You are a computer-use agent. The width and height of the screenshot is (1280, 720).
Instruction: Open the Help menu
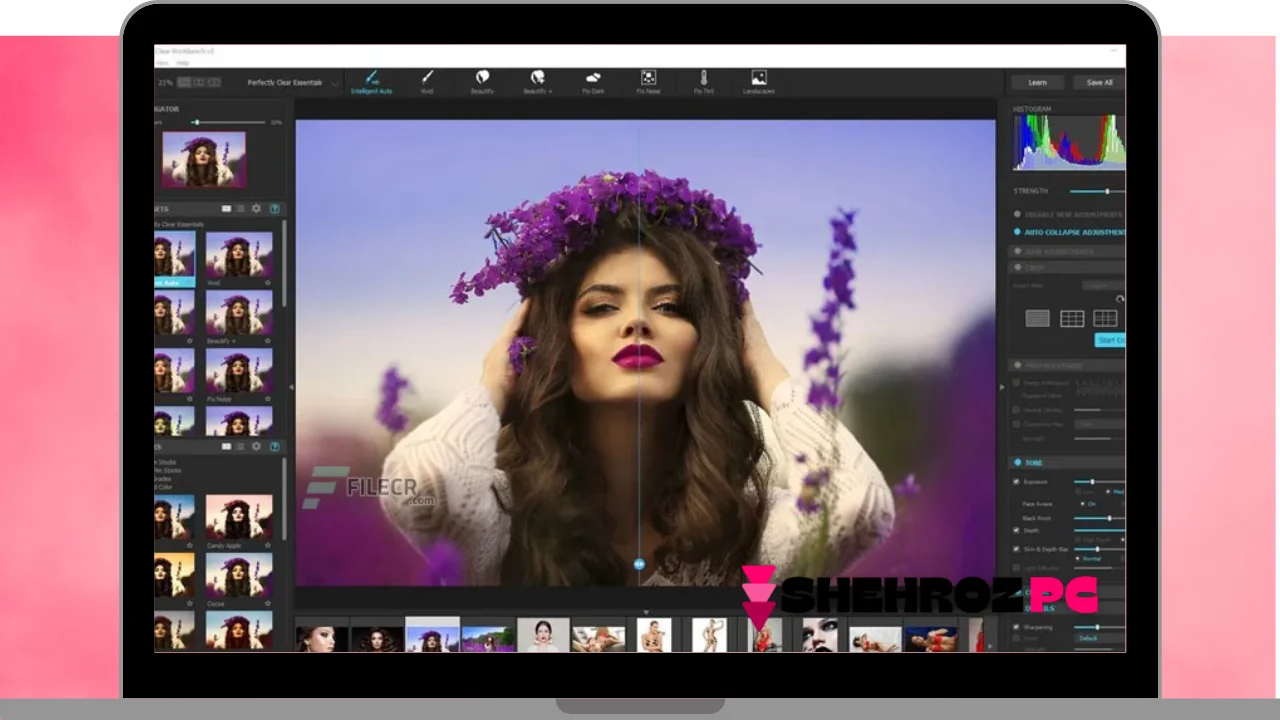tap(183, 62)
